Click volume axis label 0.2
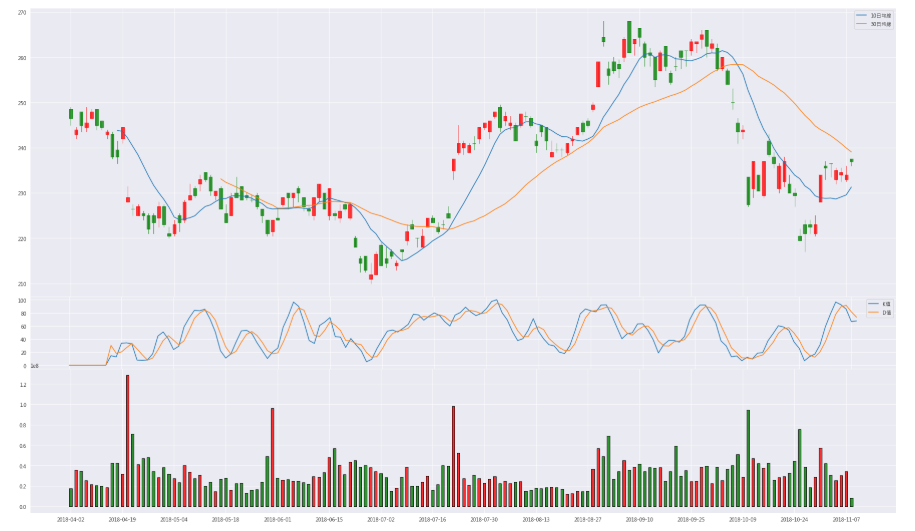 (23, 487)
